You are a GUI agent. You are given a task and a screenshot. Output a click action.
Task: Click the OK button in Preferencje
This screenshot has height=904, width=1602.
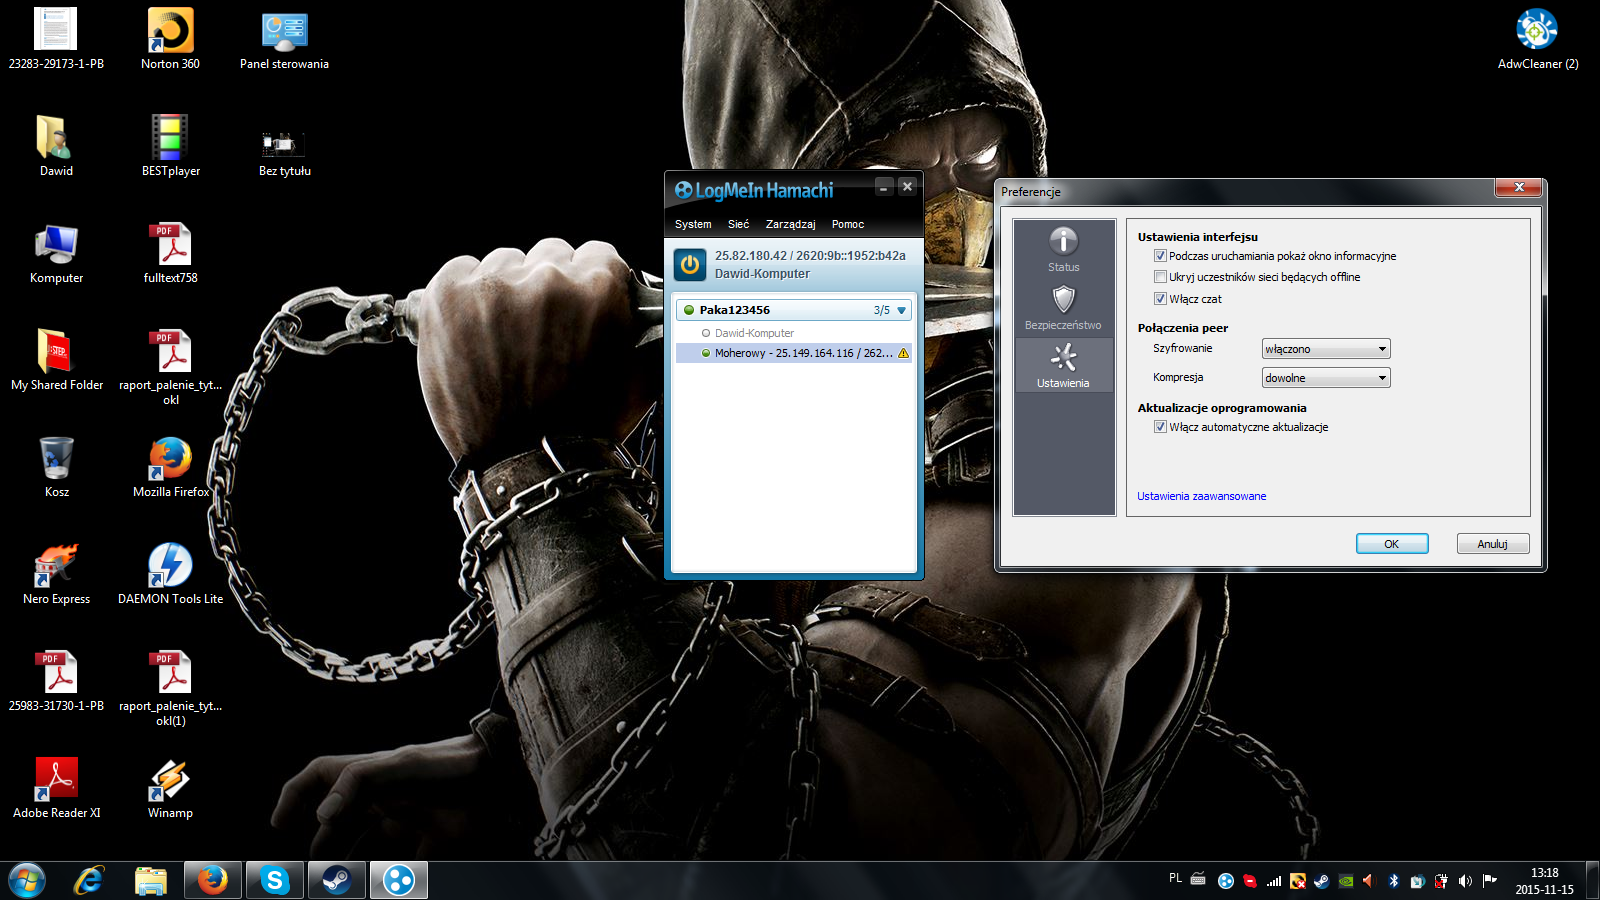pos(1391,544)
